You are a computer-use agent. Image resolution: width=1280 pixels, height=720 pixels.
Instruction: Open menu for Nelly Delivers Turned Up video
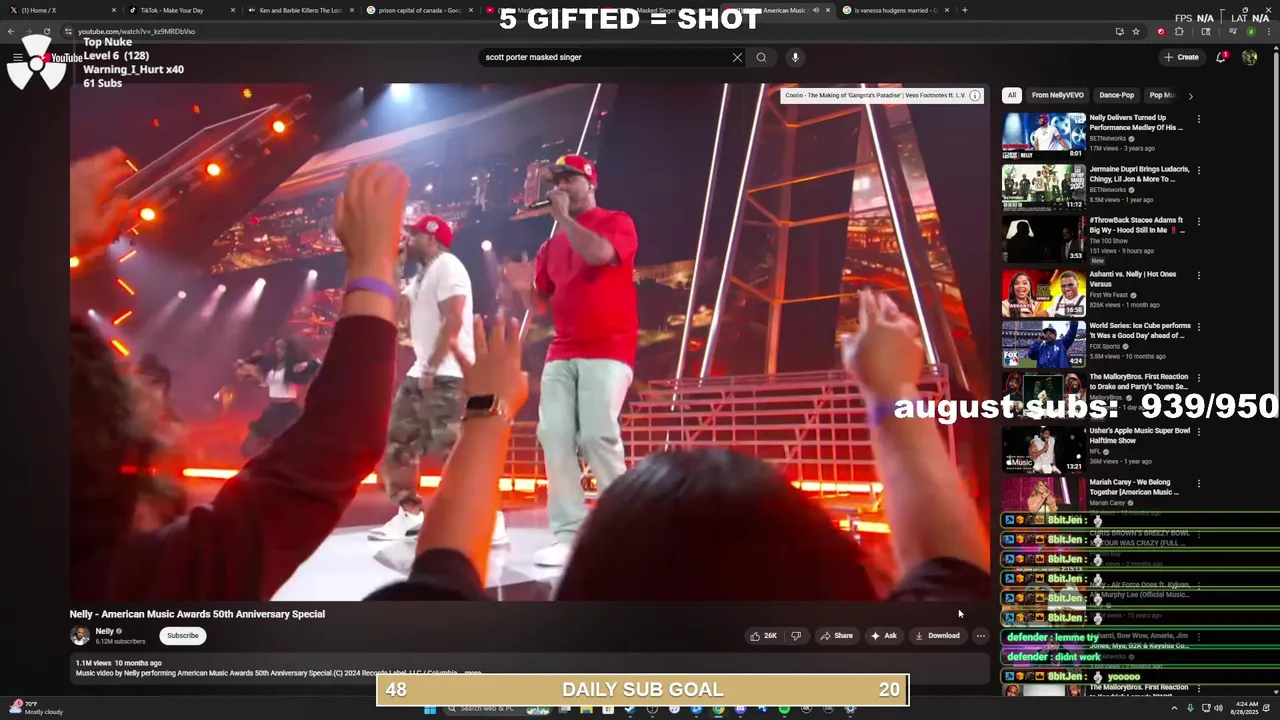pyautogui.click(x=1198, y=119)
